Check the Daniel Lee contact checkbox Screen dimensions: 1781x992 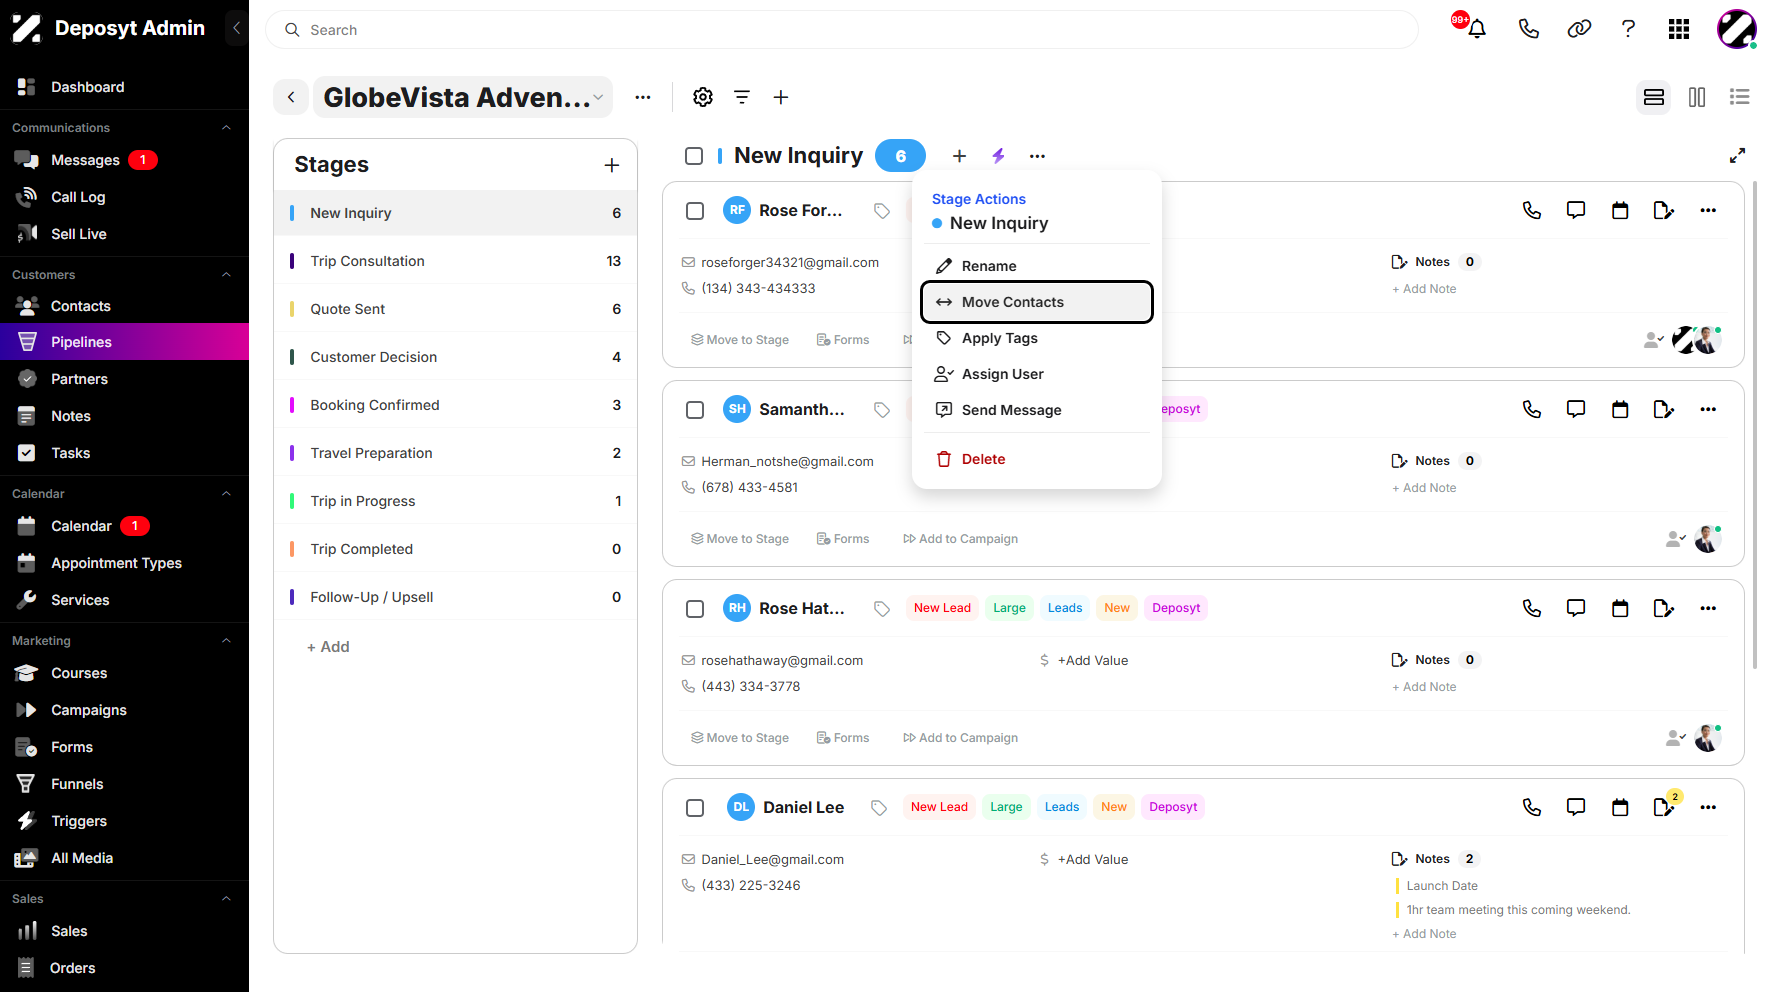pos(695,808)
